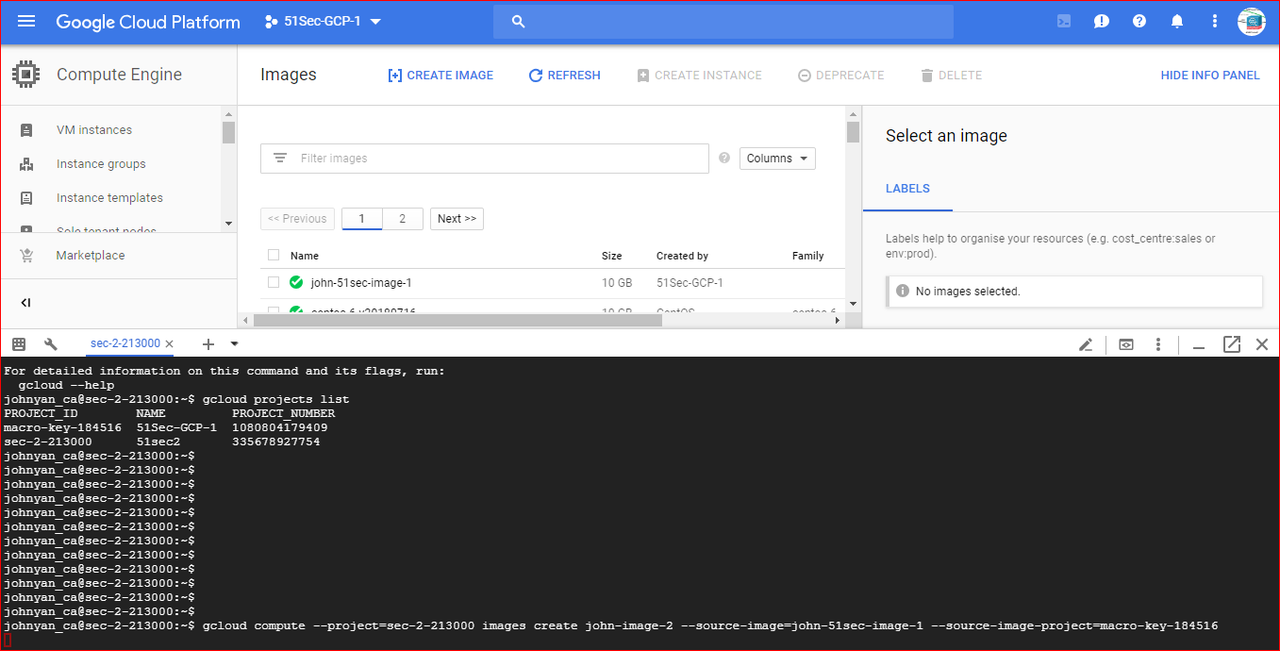1280x651 pixels.
Task: Hide the info panel
Action: [x=1210, y=75]
